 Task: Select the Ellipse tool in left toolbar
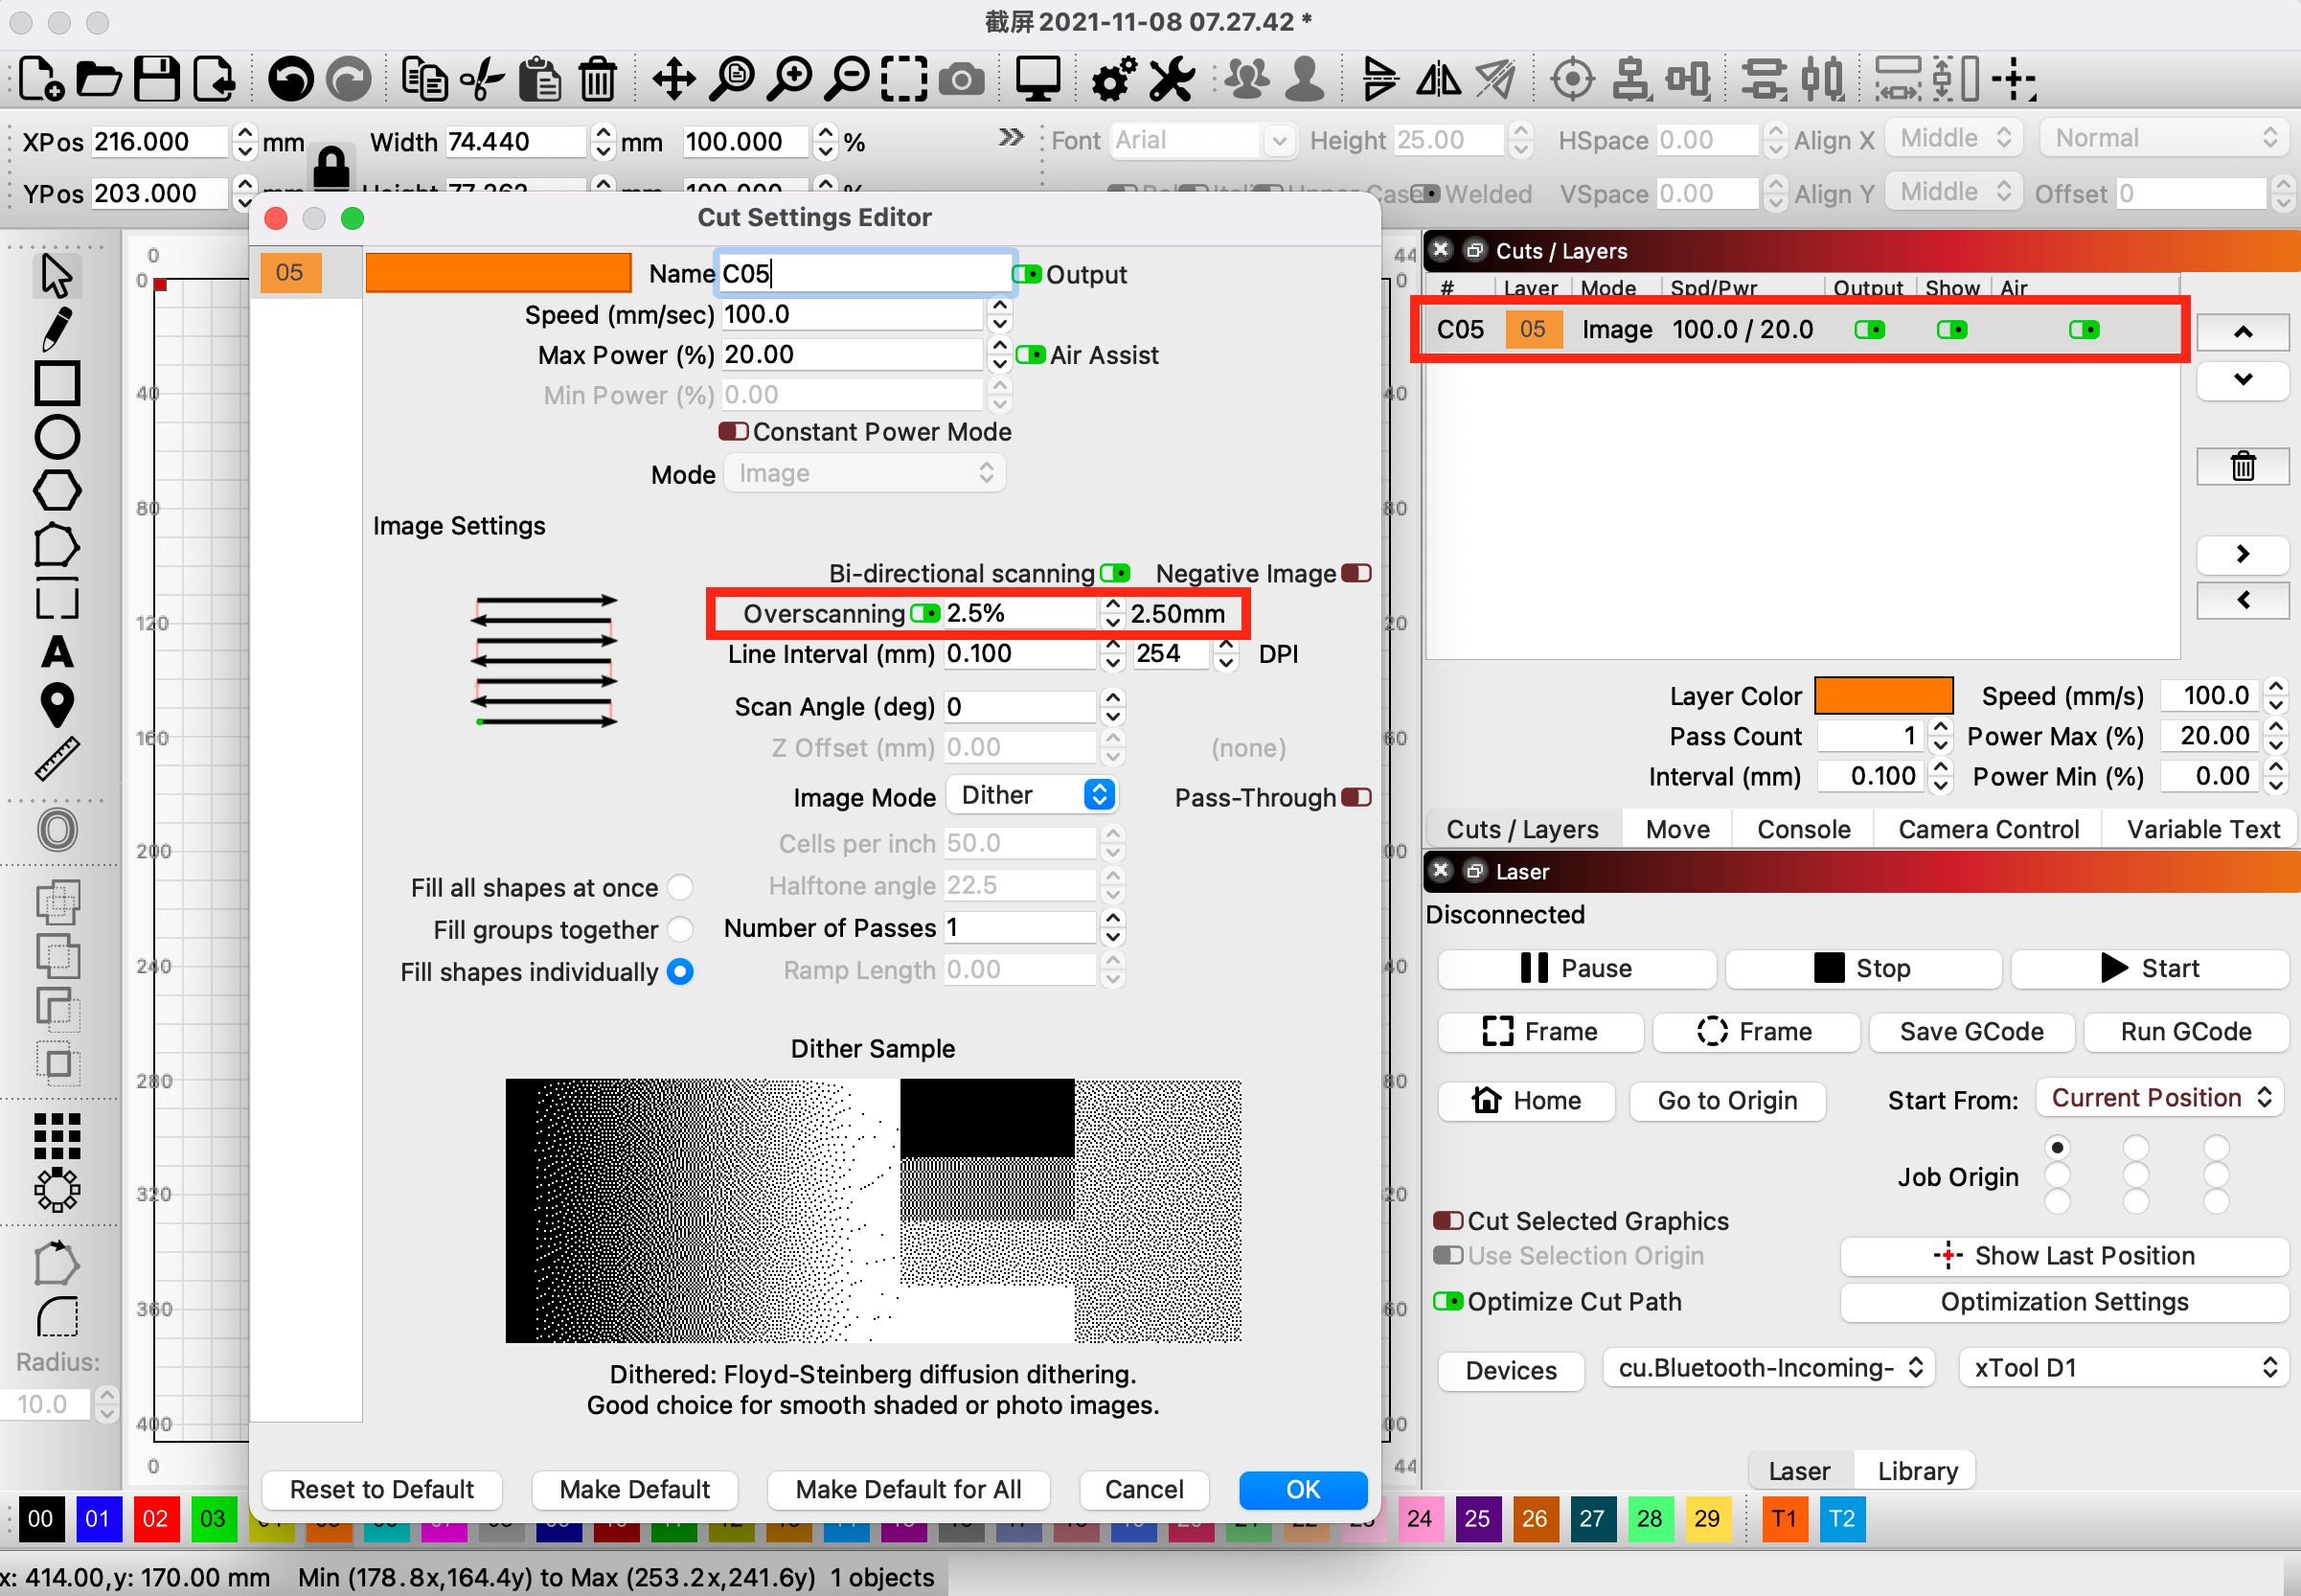pyautogui.click(x=56, y=437)
